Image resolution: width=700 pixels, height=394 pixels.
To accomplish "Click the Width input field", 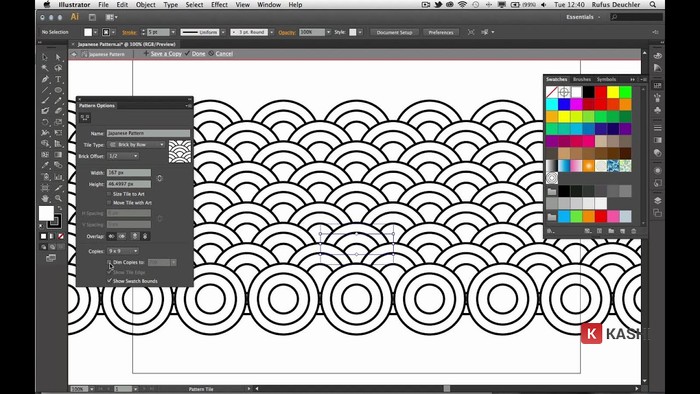I will point(129,173).
